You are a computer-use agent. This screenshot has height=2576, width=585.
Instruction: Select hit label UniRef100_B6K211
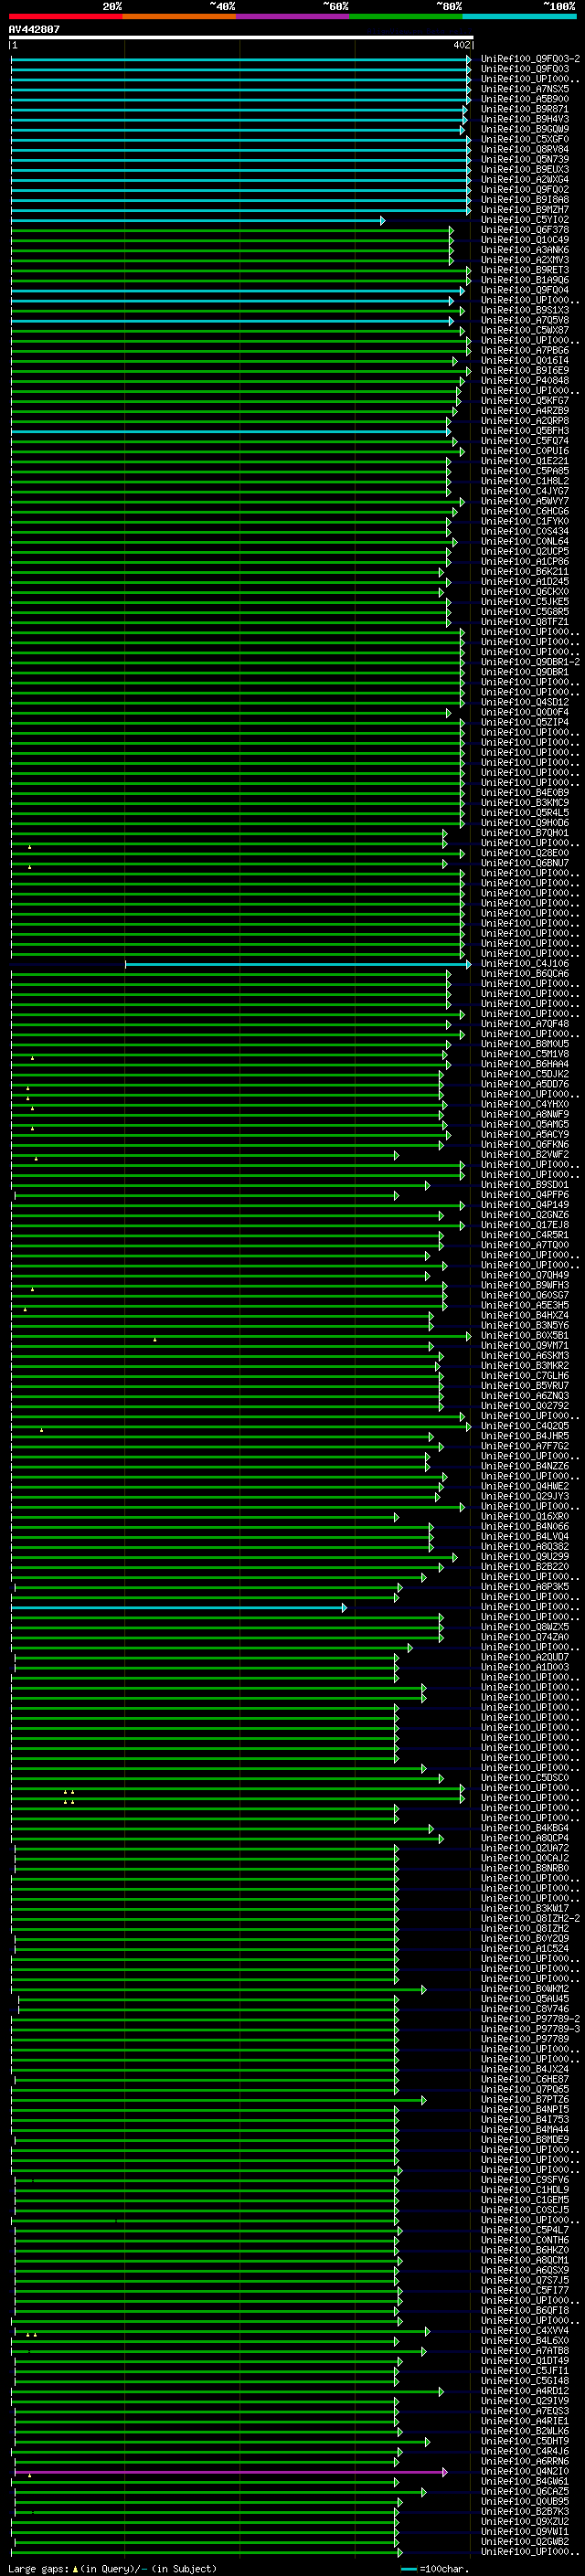525,572
